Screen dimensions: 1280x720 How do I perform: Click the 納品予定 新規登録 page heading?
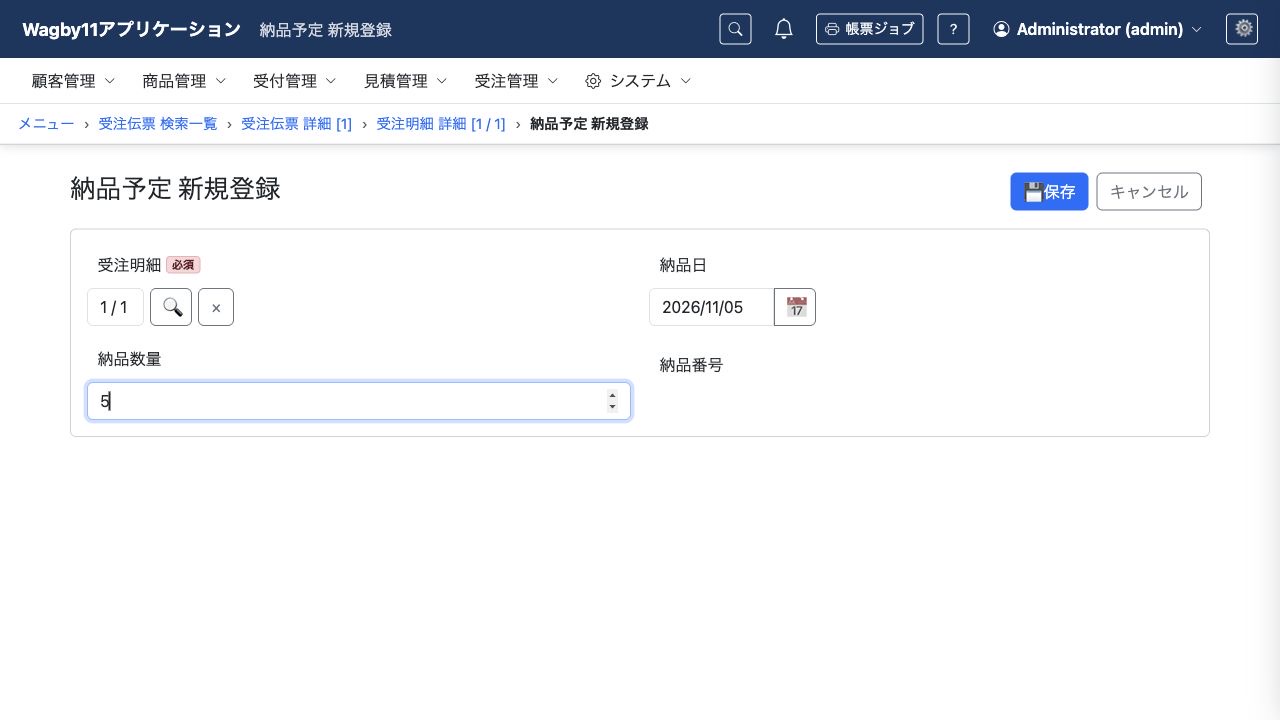(x=175, y=189)
